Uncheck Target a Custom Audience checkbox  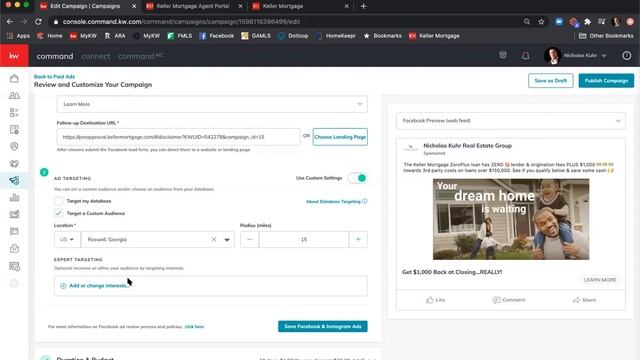(x=58, y=213)
